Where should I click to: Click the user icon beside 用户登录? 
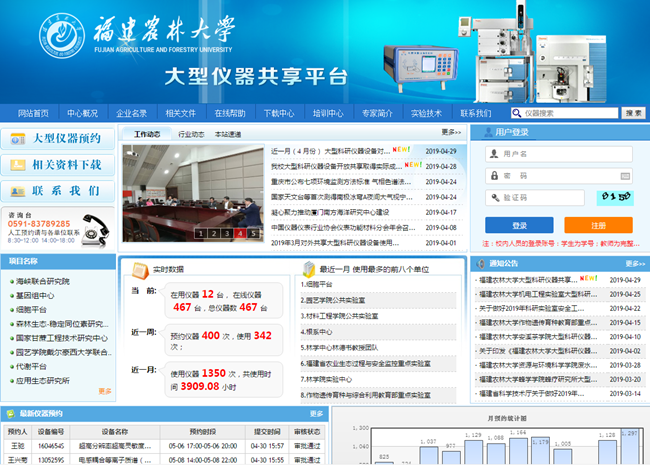click(487, 132)
